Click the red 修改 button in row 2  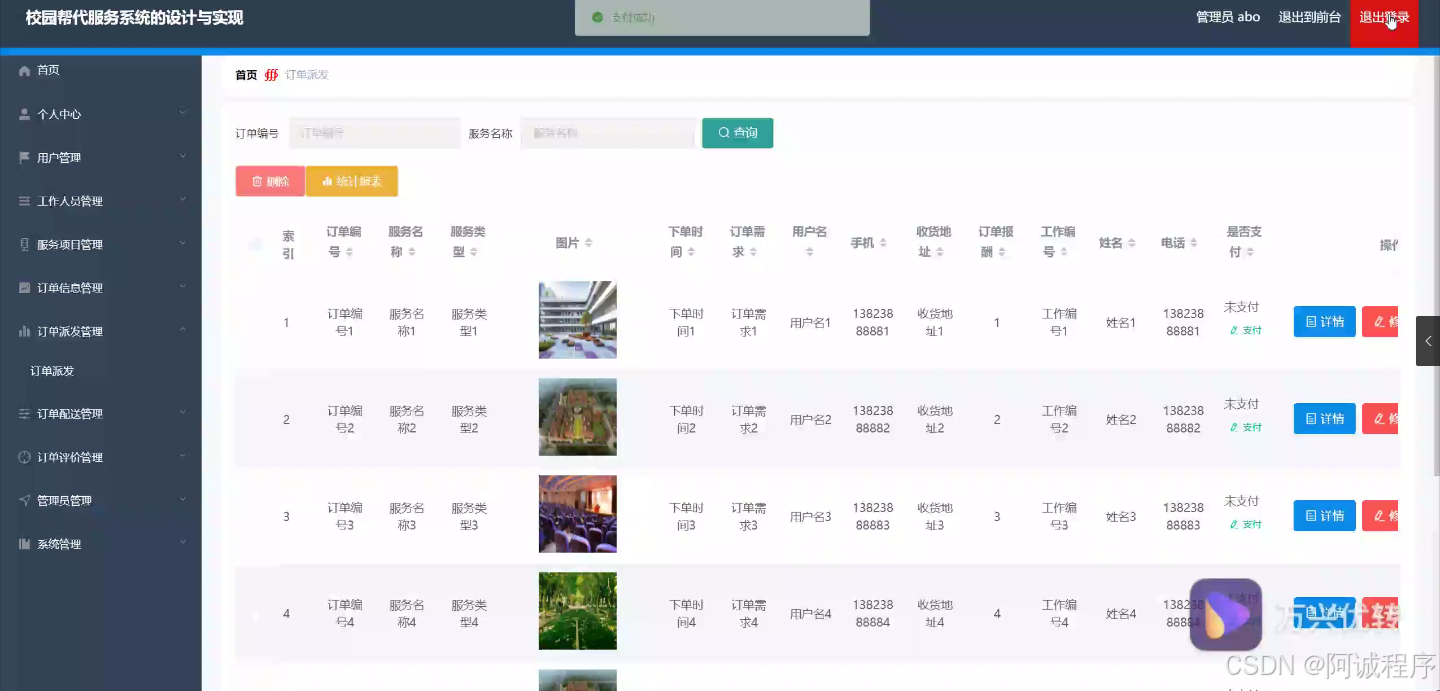tap(1380, 419)
